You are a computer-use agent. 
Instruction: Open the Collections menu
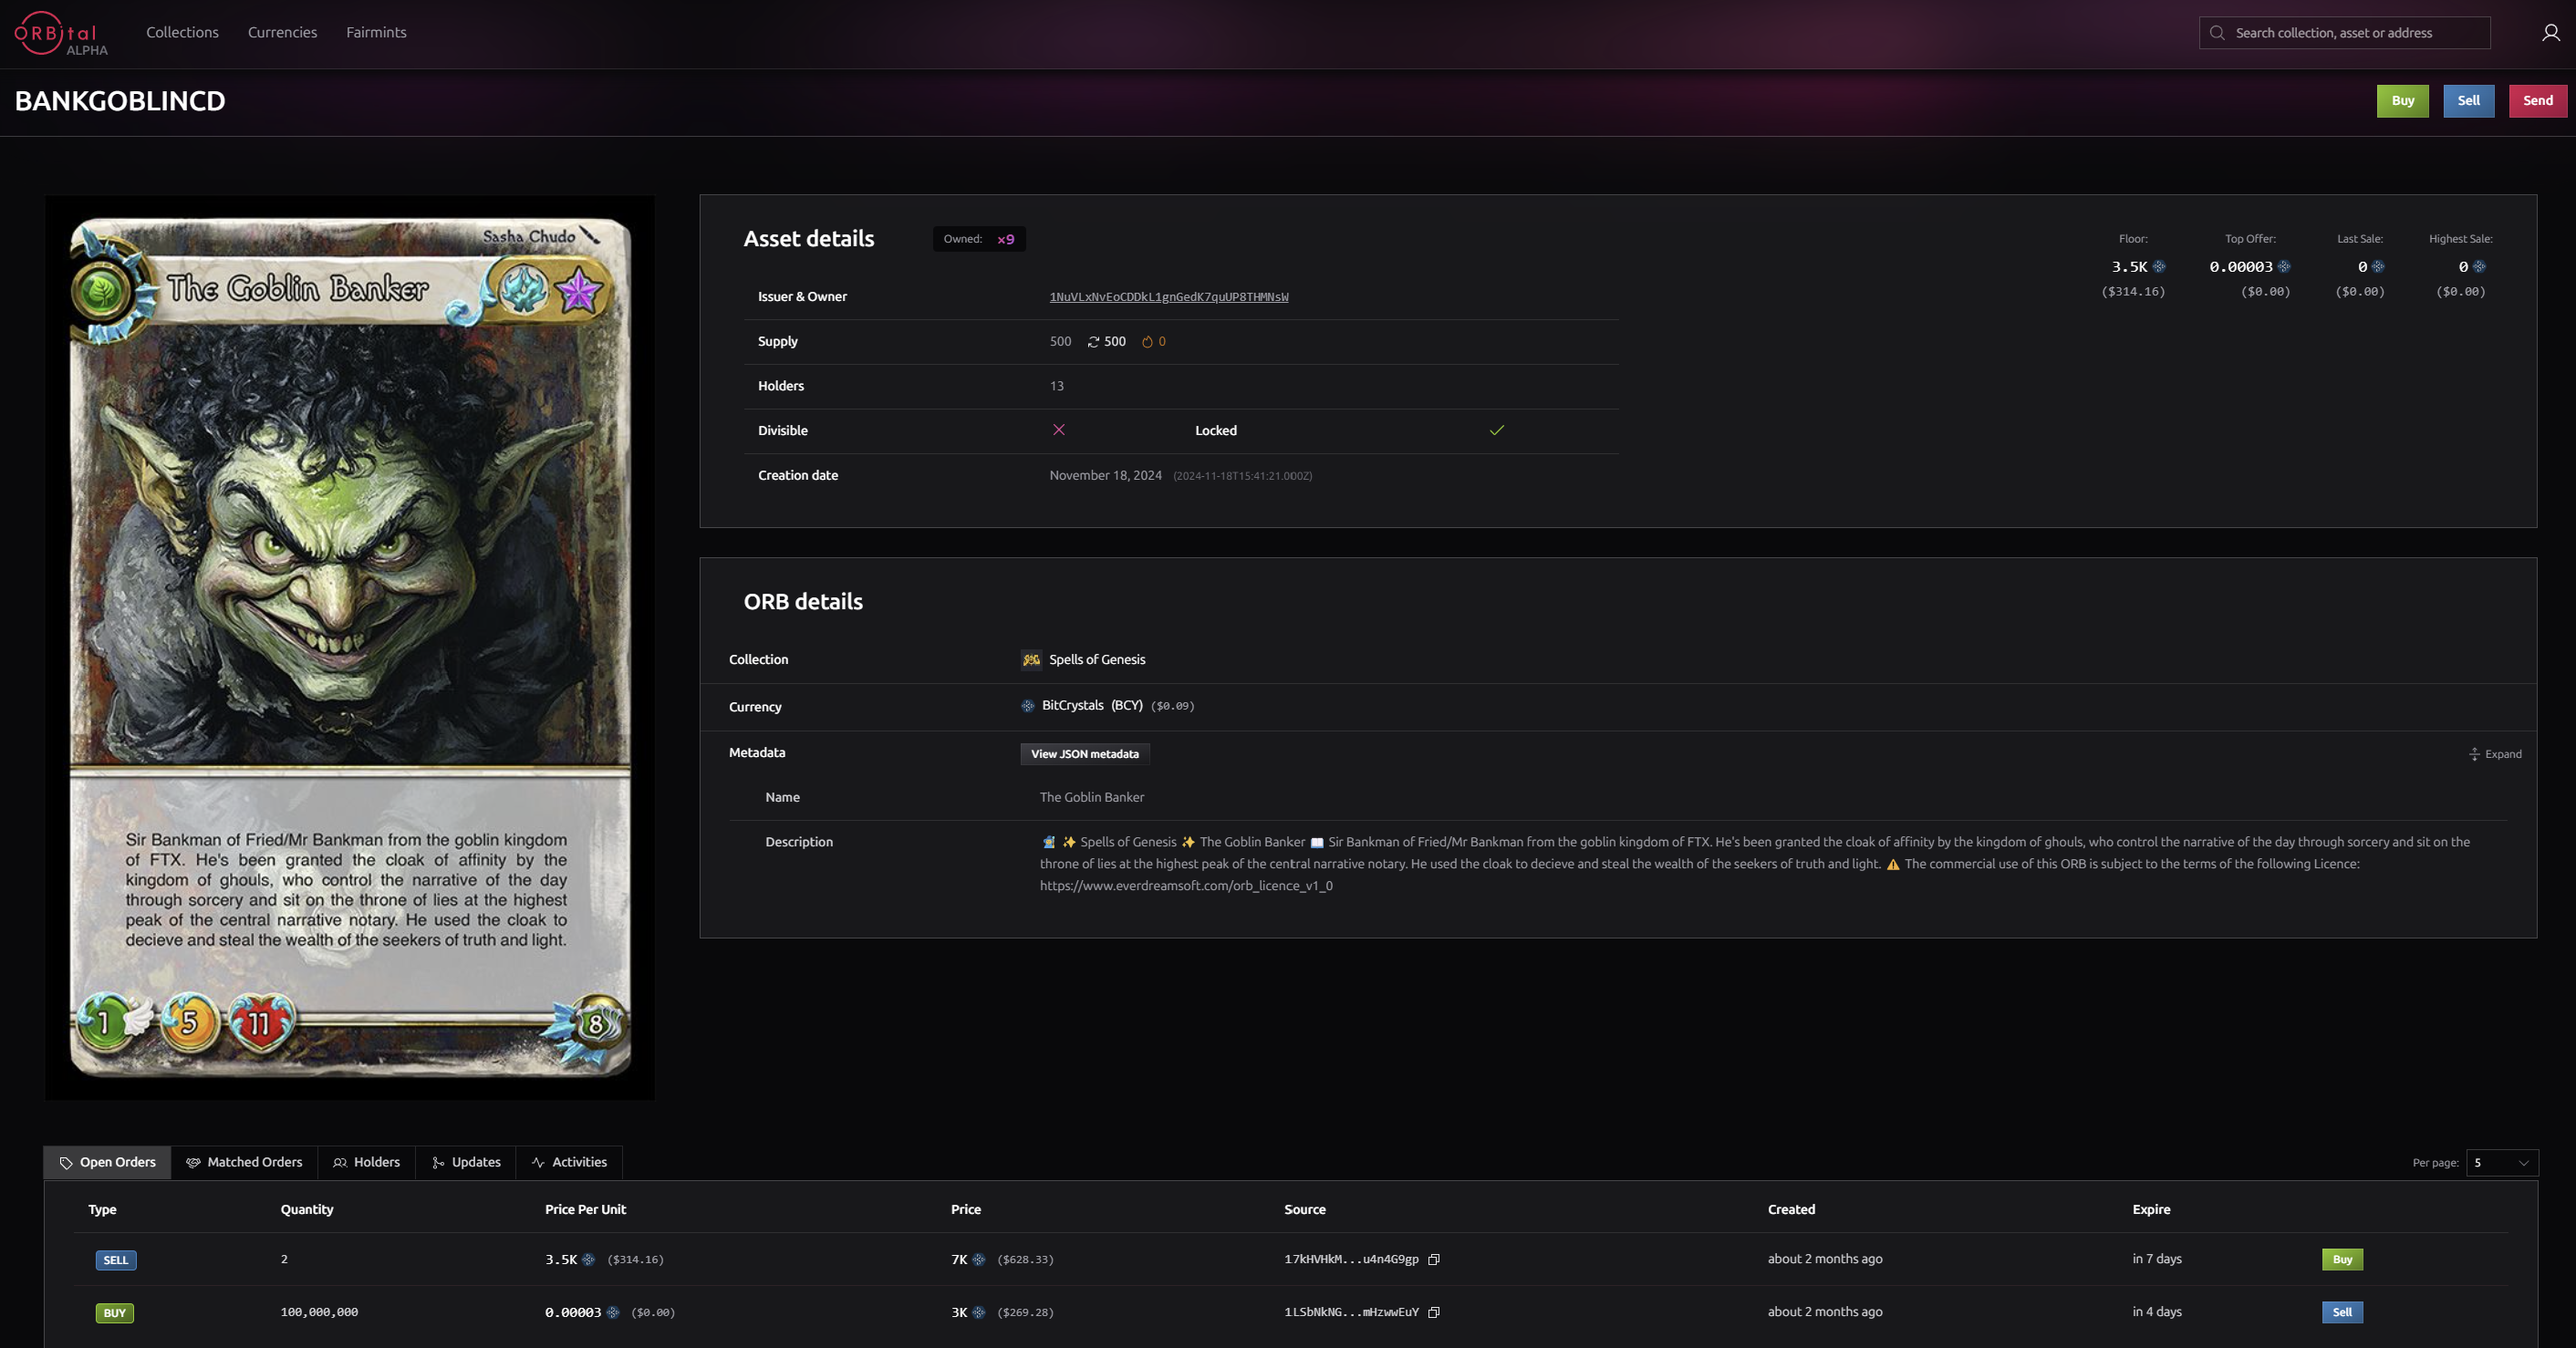(182, 33)
